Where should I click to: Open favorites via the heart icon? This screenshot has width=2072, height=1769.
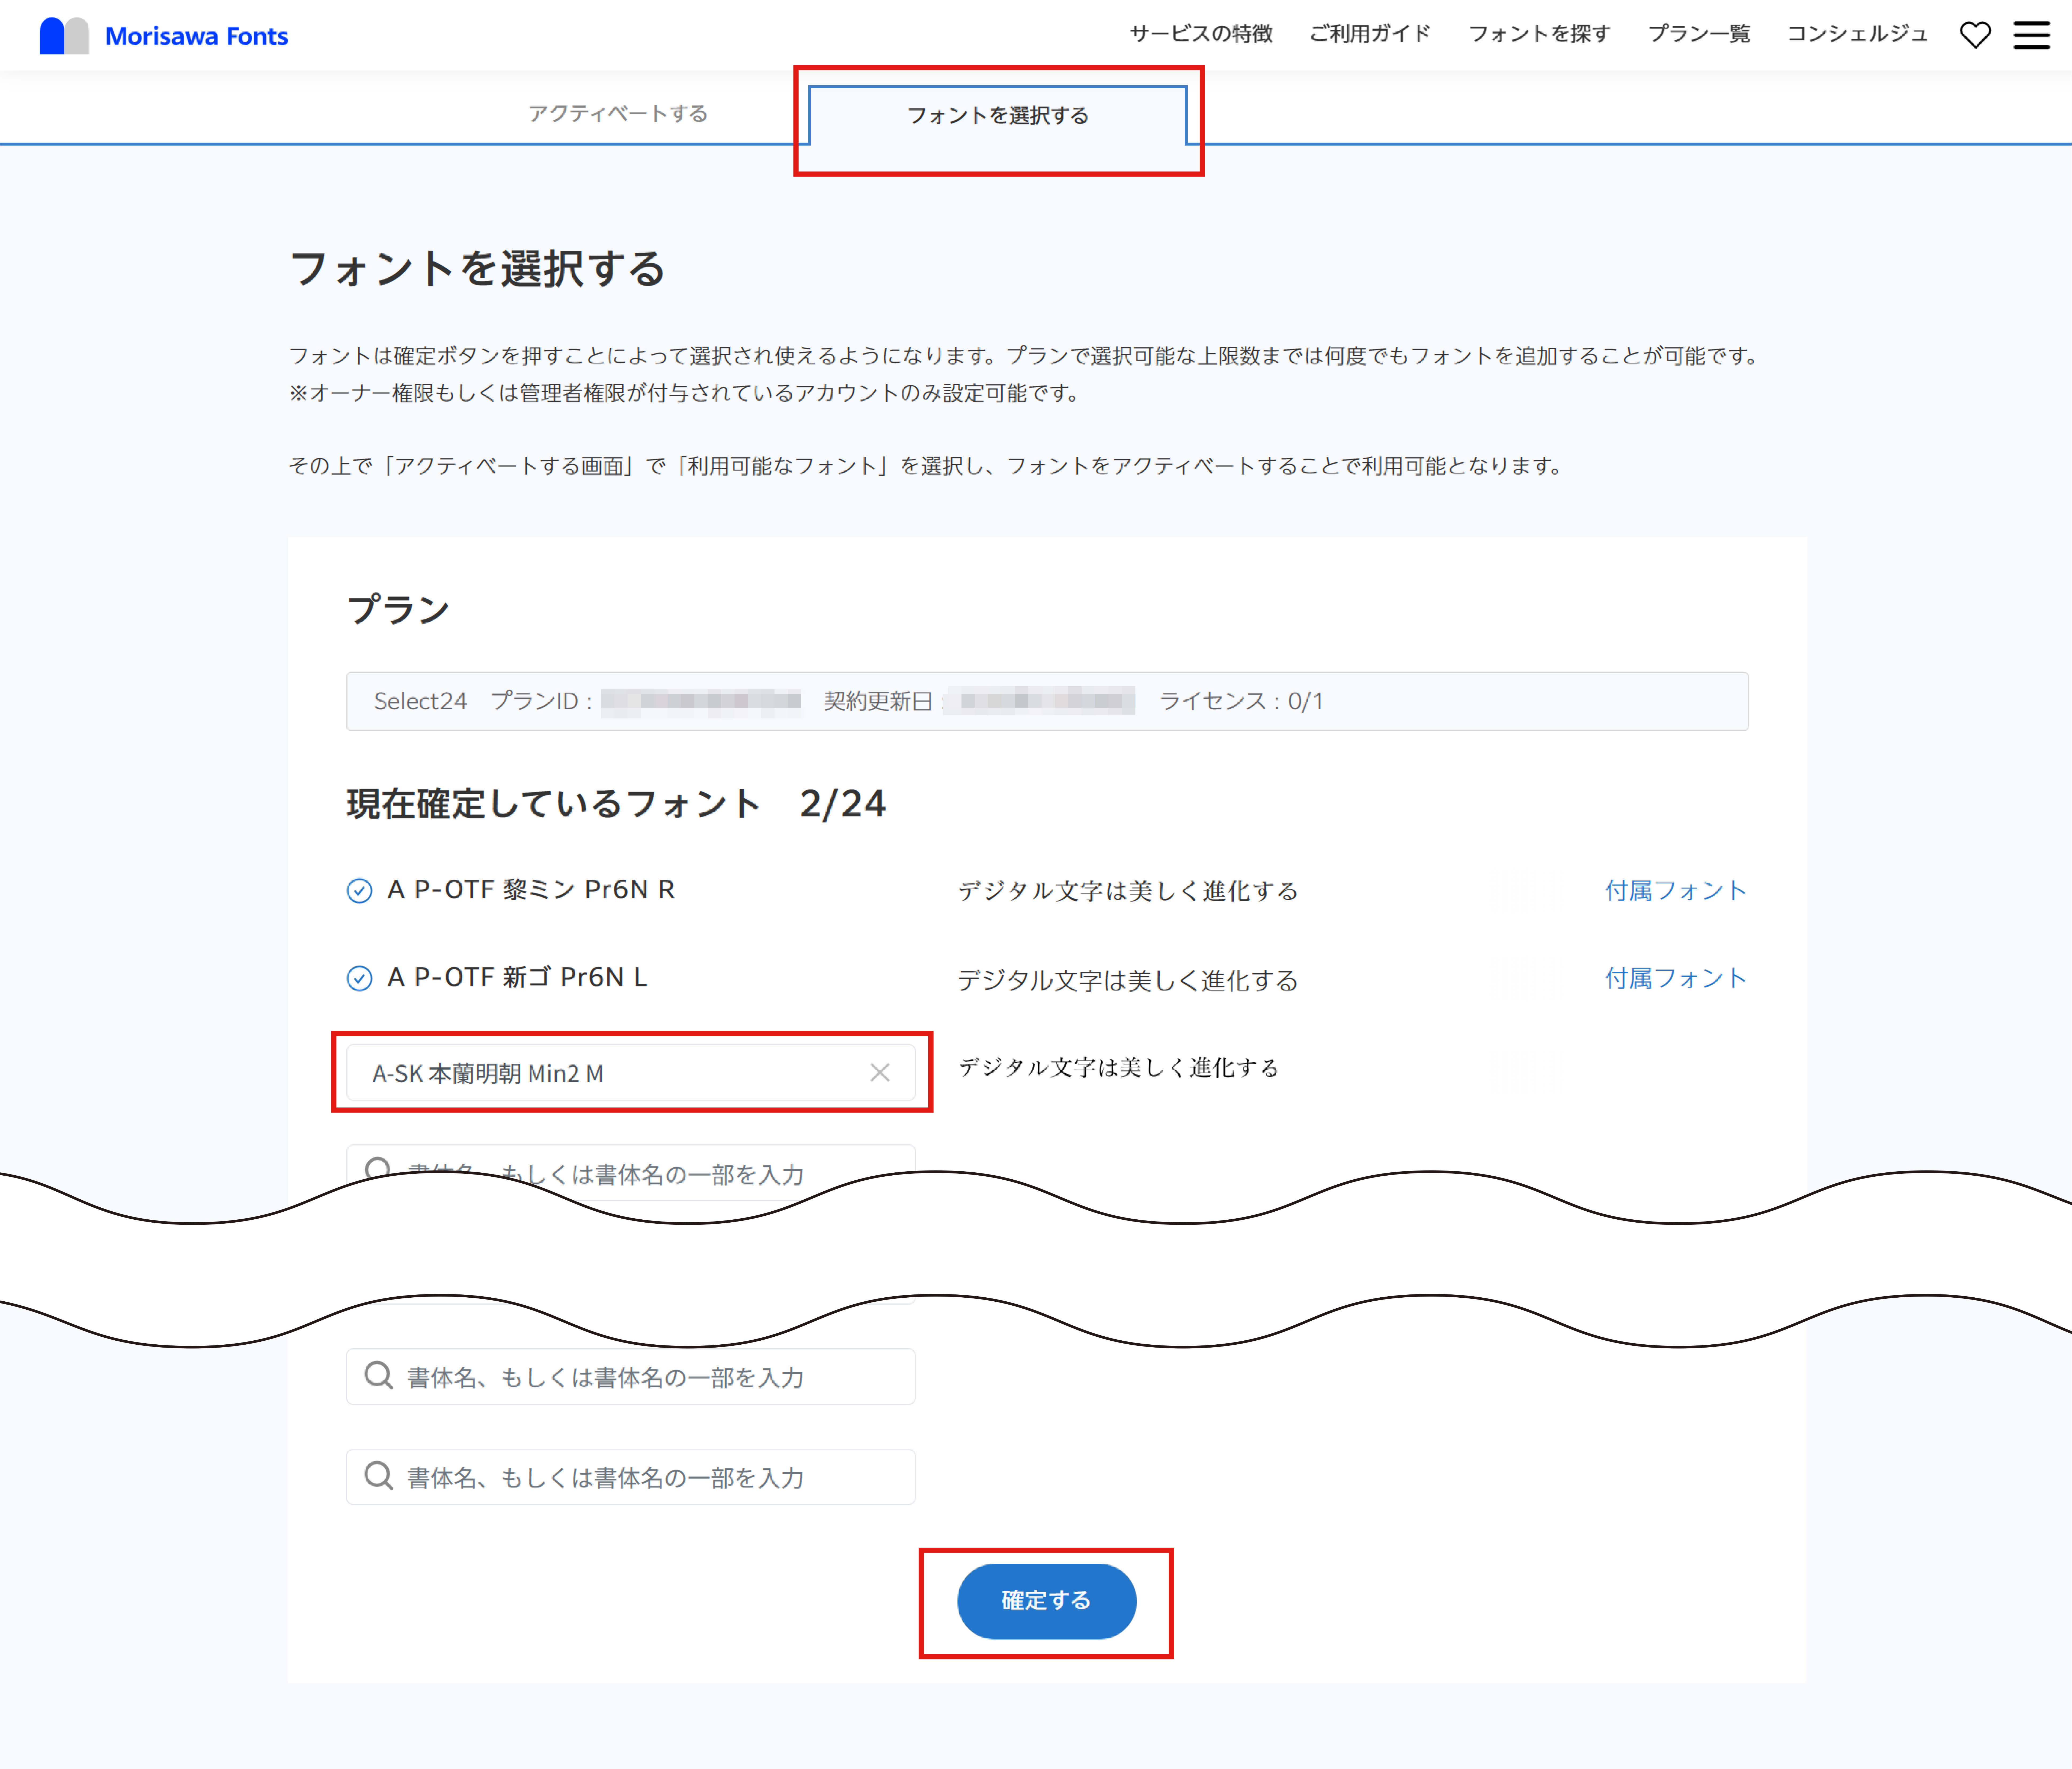1975,35
